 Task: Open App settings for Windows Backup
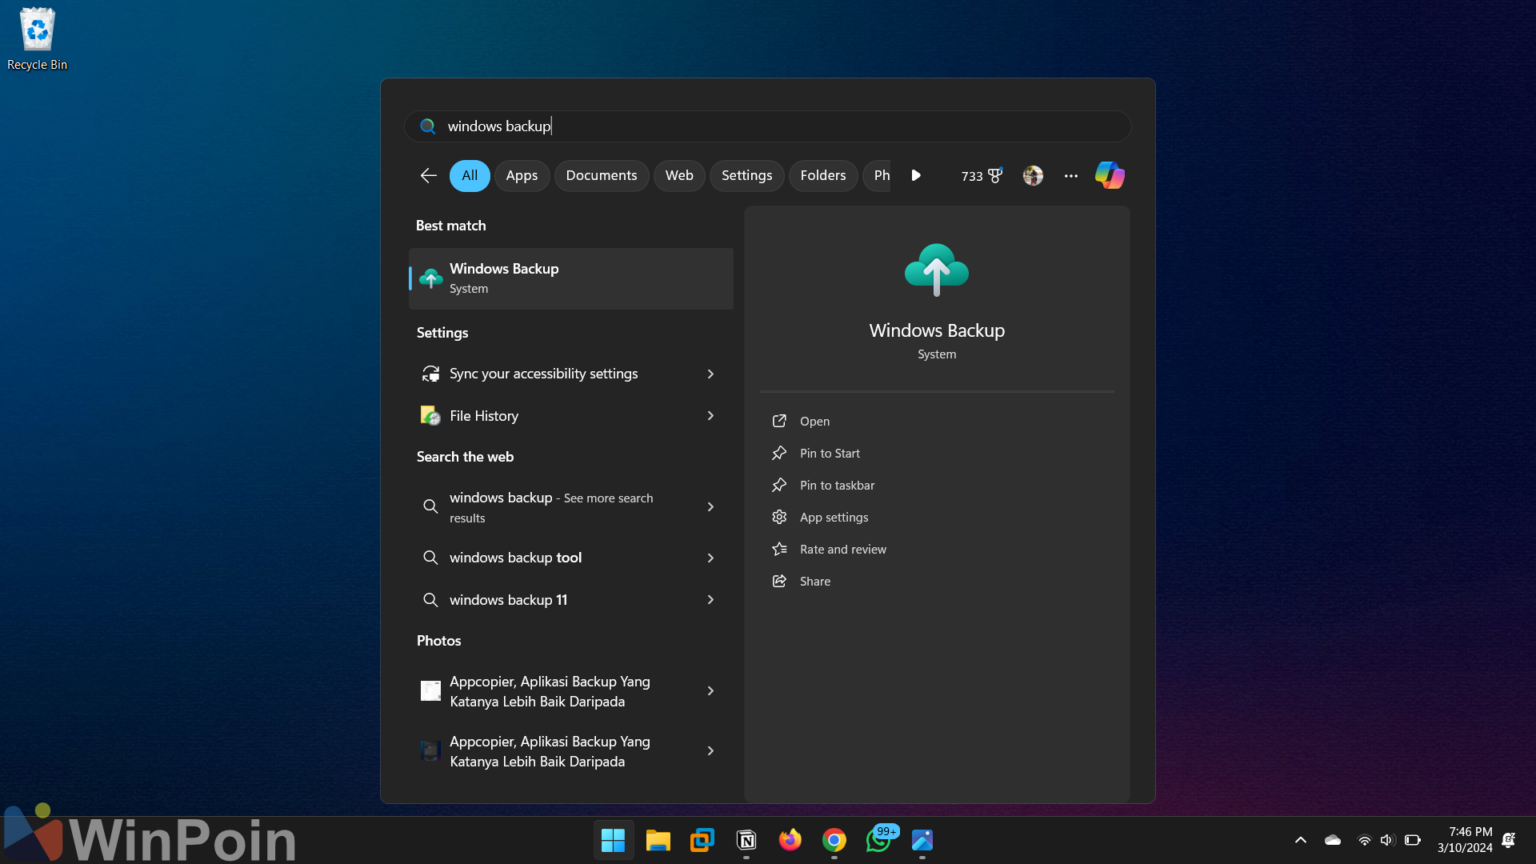click(833, 517)
